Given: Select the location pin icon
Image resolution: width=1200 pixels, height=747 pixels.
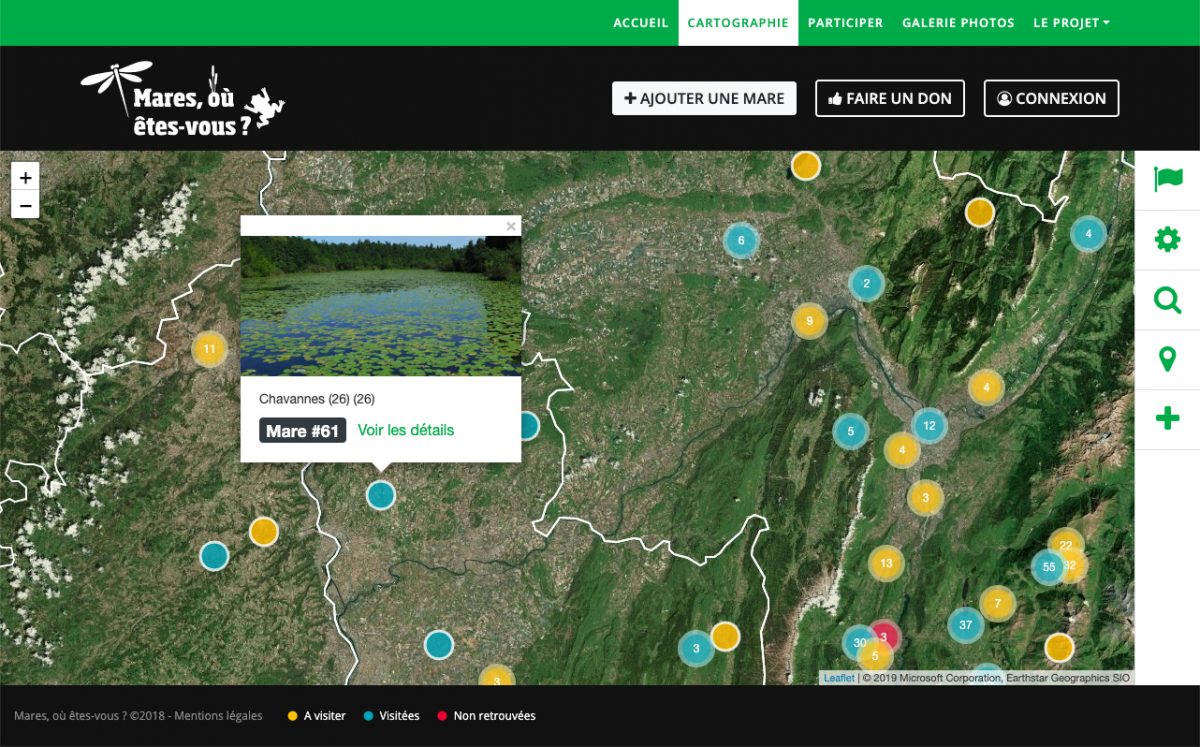Looking at the screenshot, I should tap(1167, 360).
